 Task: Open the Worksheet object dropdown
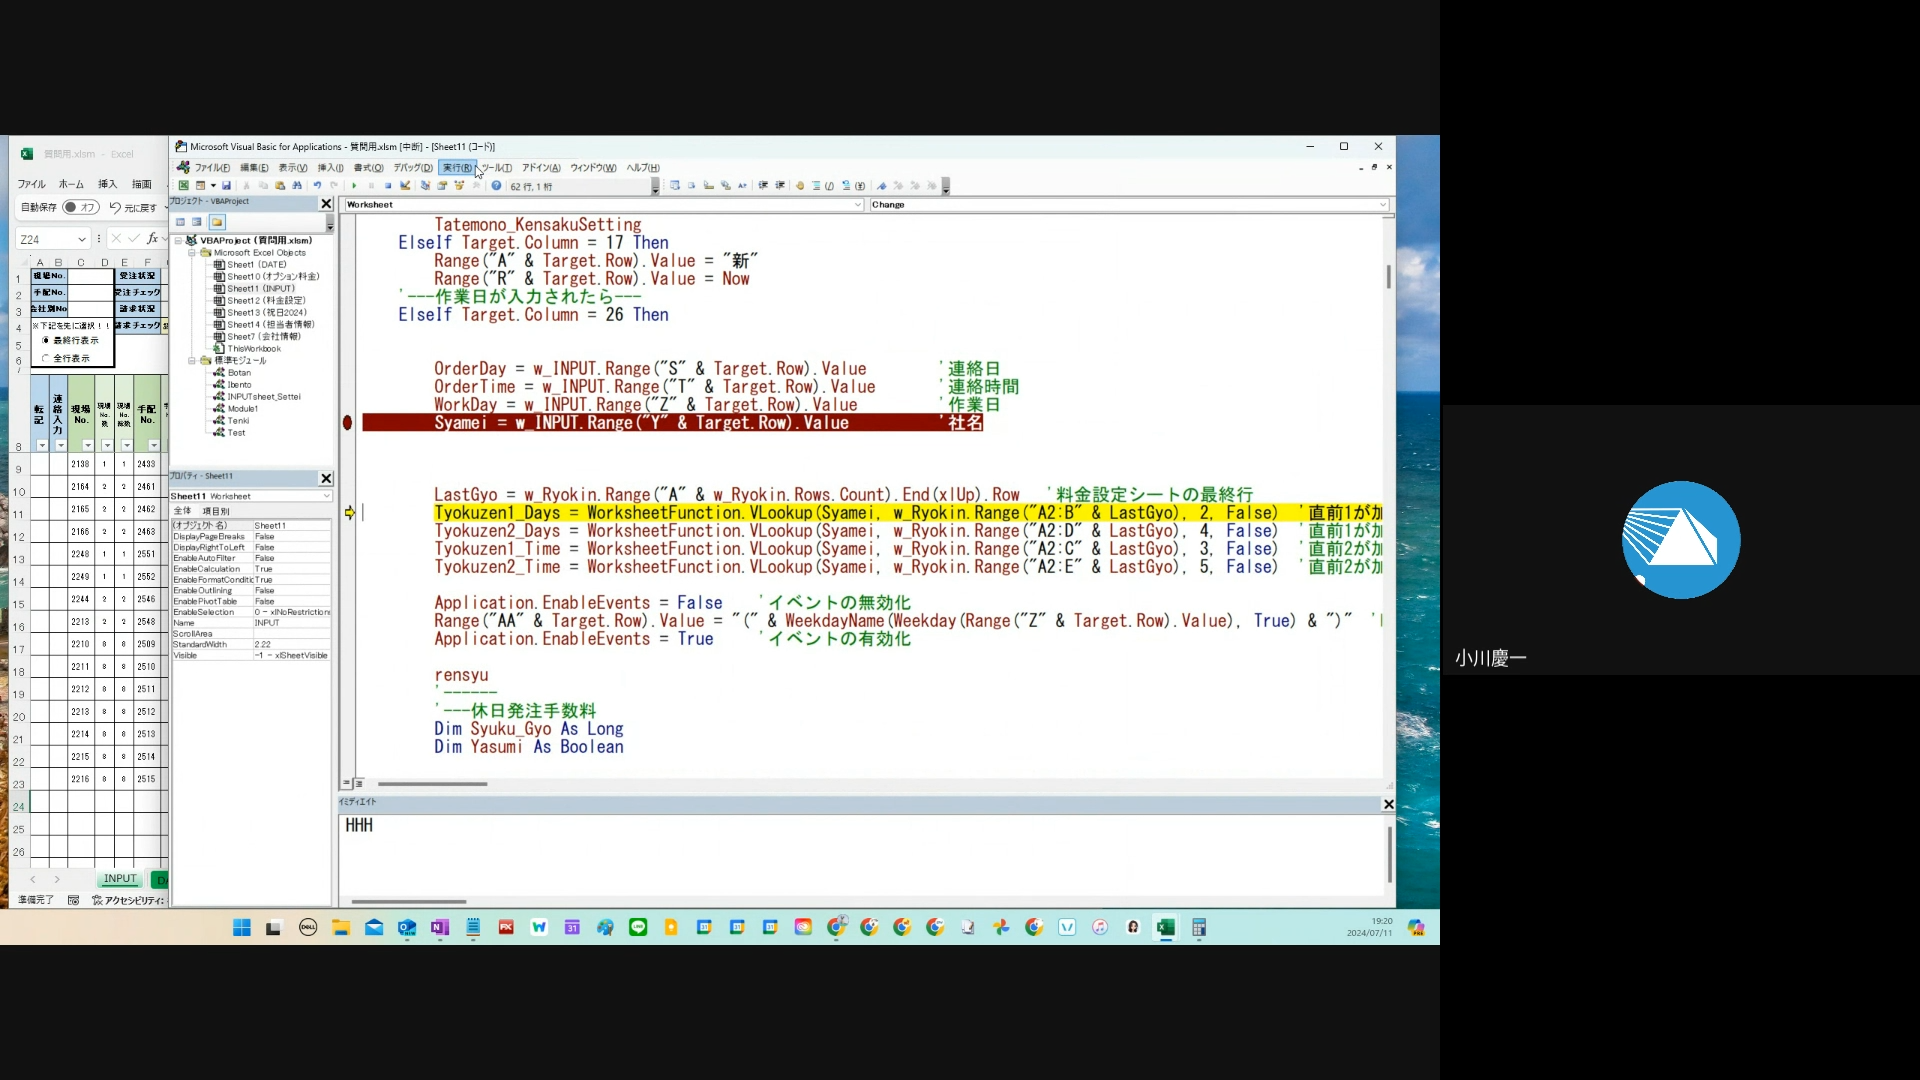[857, 205]
